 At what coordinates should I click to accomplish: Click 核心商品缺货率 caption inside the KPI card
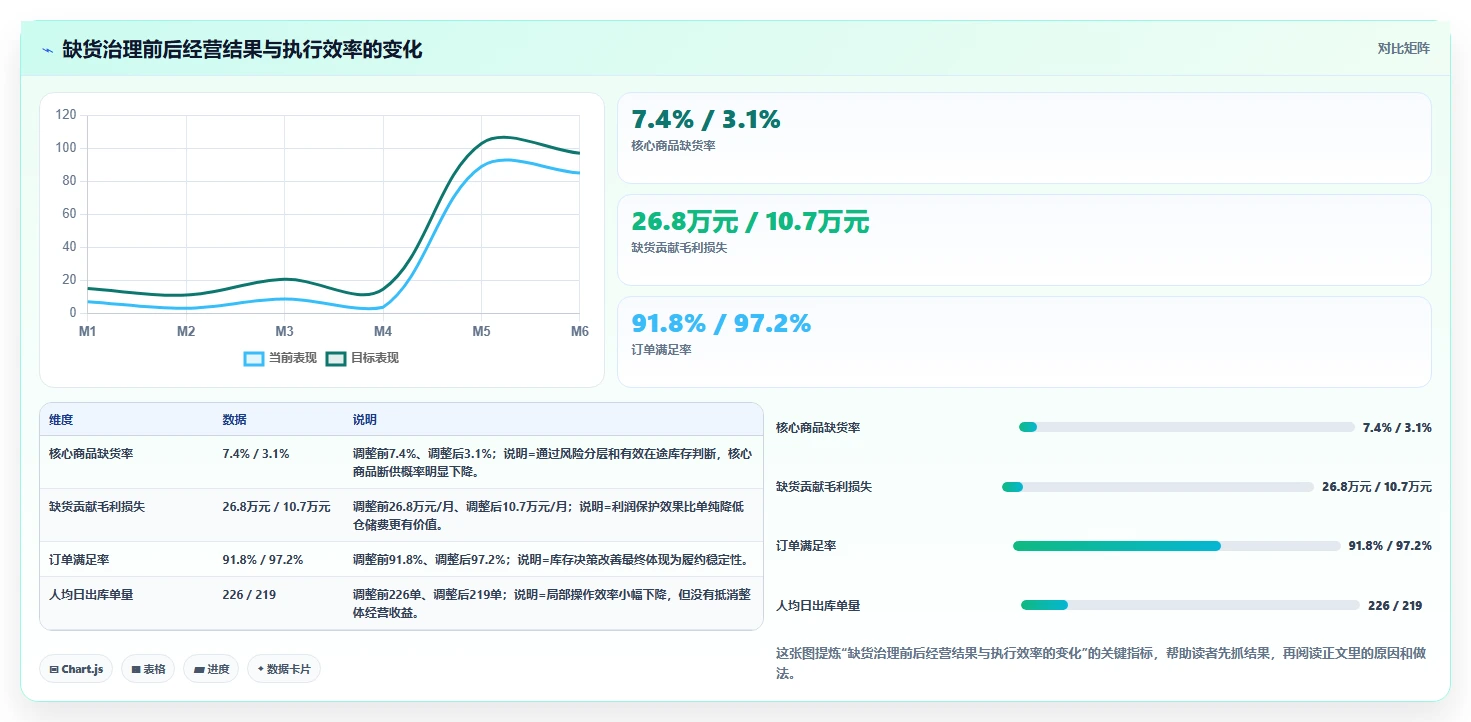coord(673,146)
